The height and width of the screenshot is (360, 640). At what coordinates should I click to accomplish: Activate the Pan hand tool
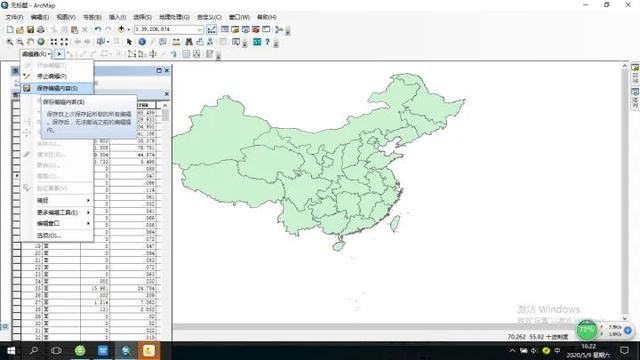[x=31, y=42]
